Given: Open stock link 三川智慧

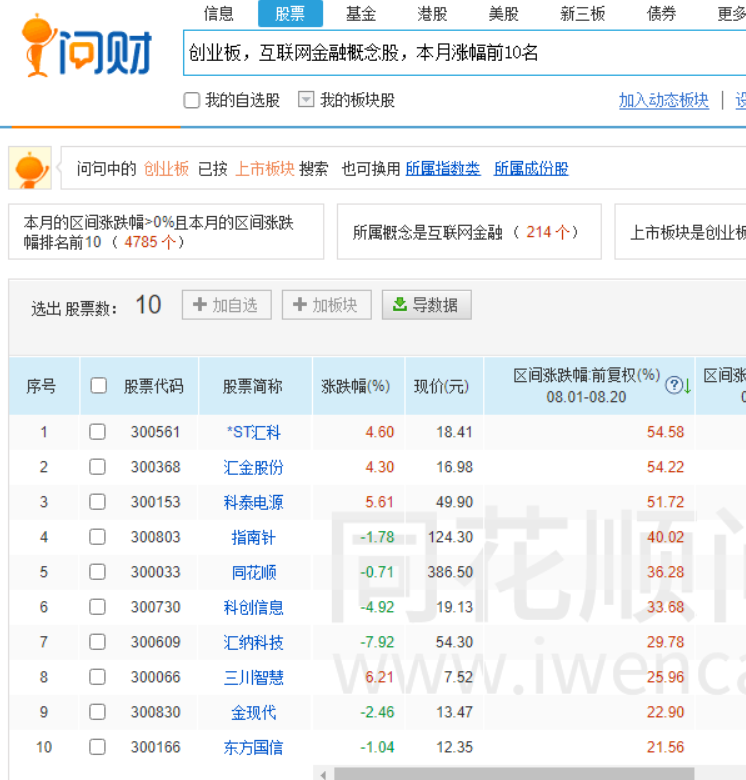Looking at the screenshot, I should point(254,677).
